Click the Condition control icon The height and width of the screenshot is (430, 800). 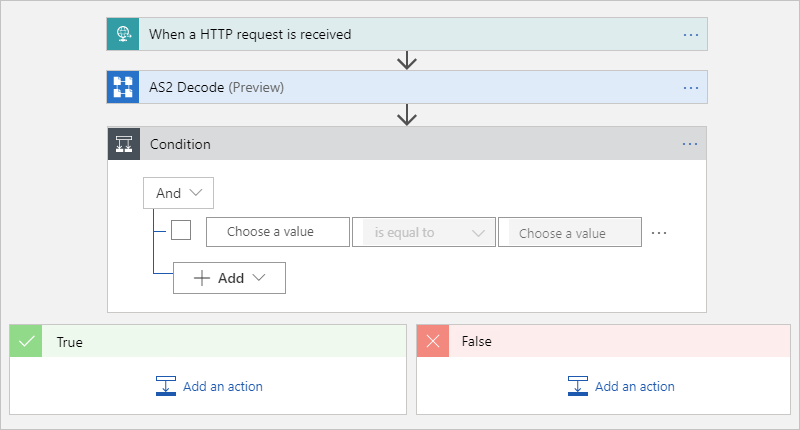click(x=123, y=144)
